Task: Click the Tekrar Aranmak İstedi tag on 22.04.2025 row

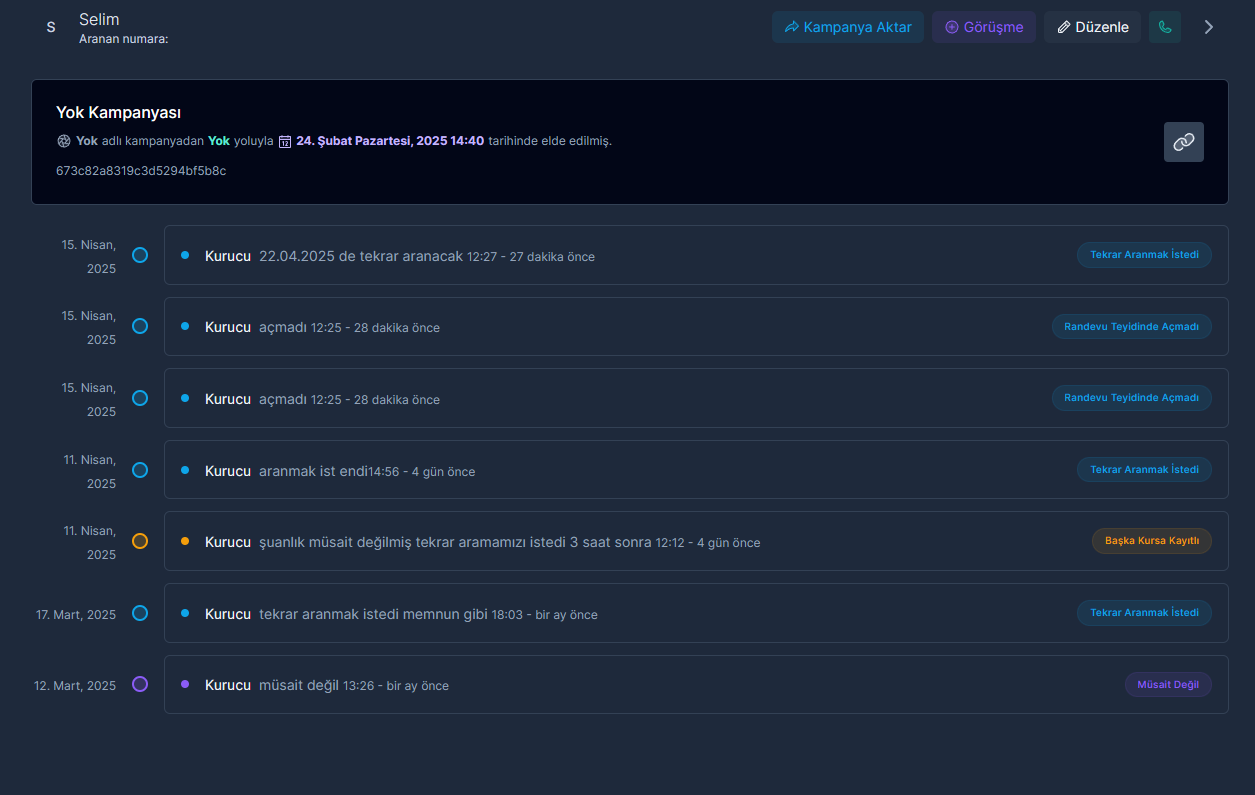Action: tap(1144, 255)
